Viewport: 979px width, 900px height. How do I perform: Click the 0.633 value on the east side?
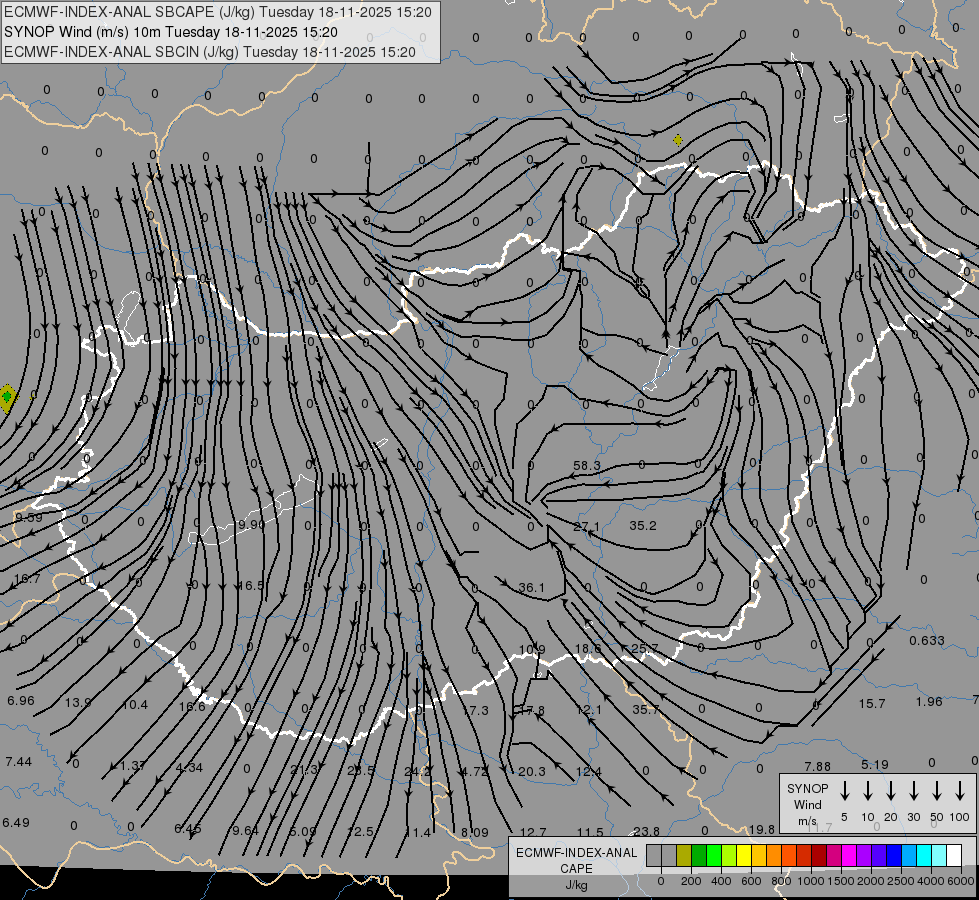927,640
